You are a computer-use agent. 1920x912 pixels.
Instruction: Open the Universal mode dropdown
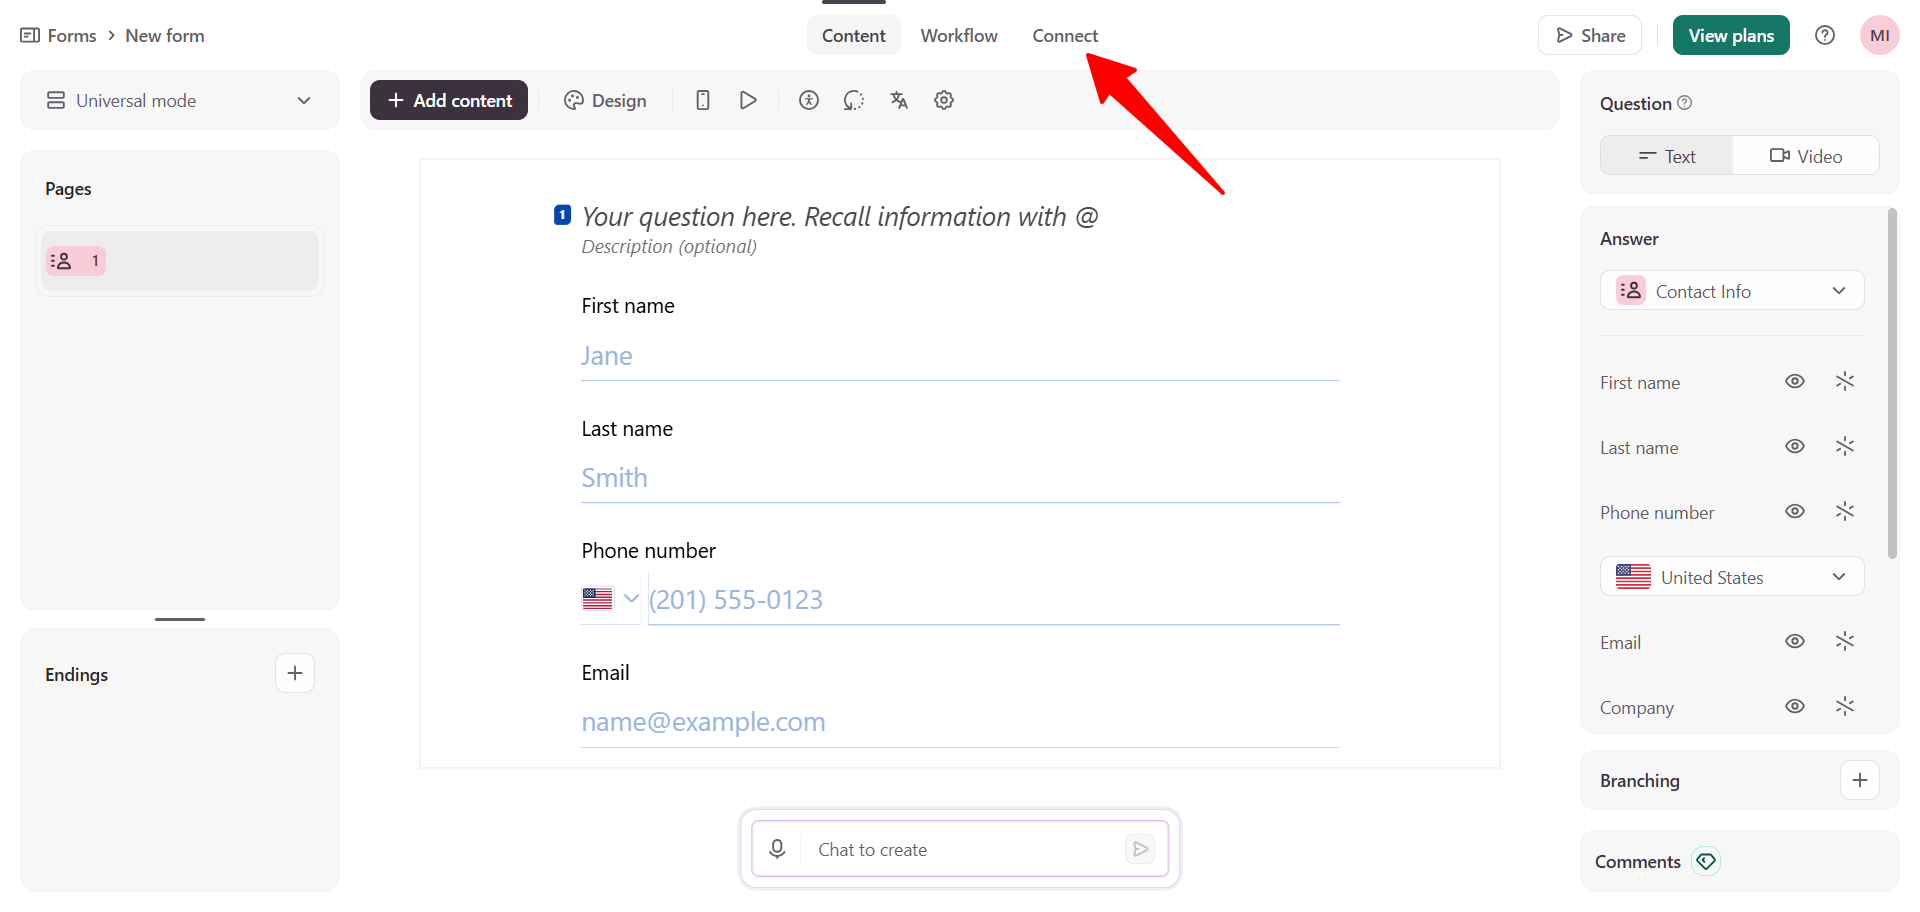click(x=180, y=100)
